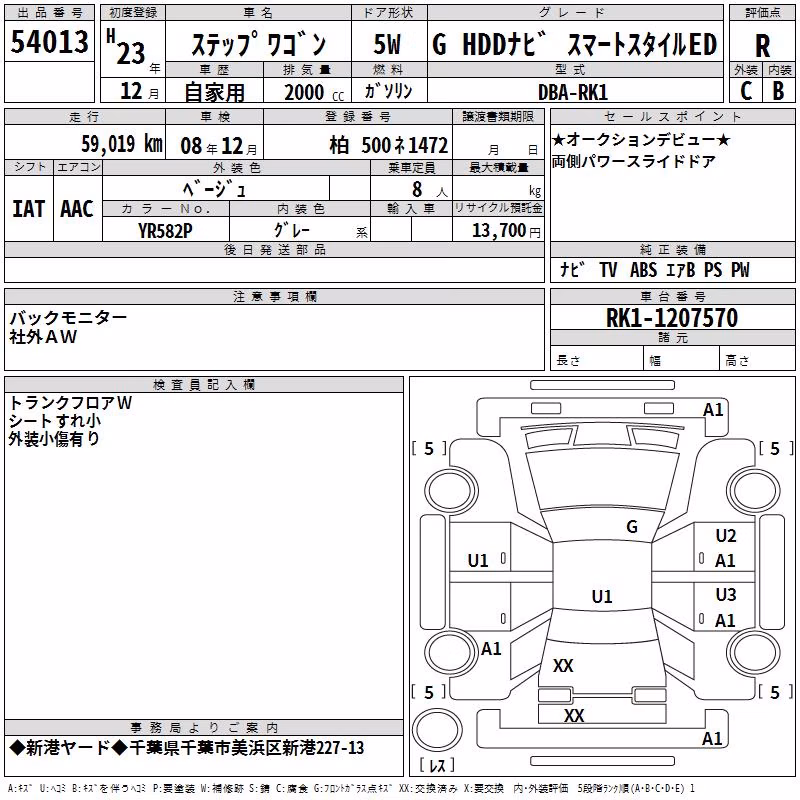The height and width of the screenshot is (800, 800).
Task: Click エアB in the genuine equipment row
Action: pyautogui.click(x=681, y=270)
